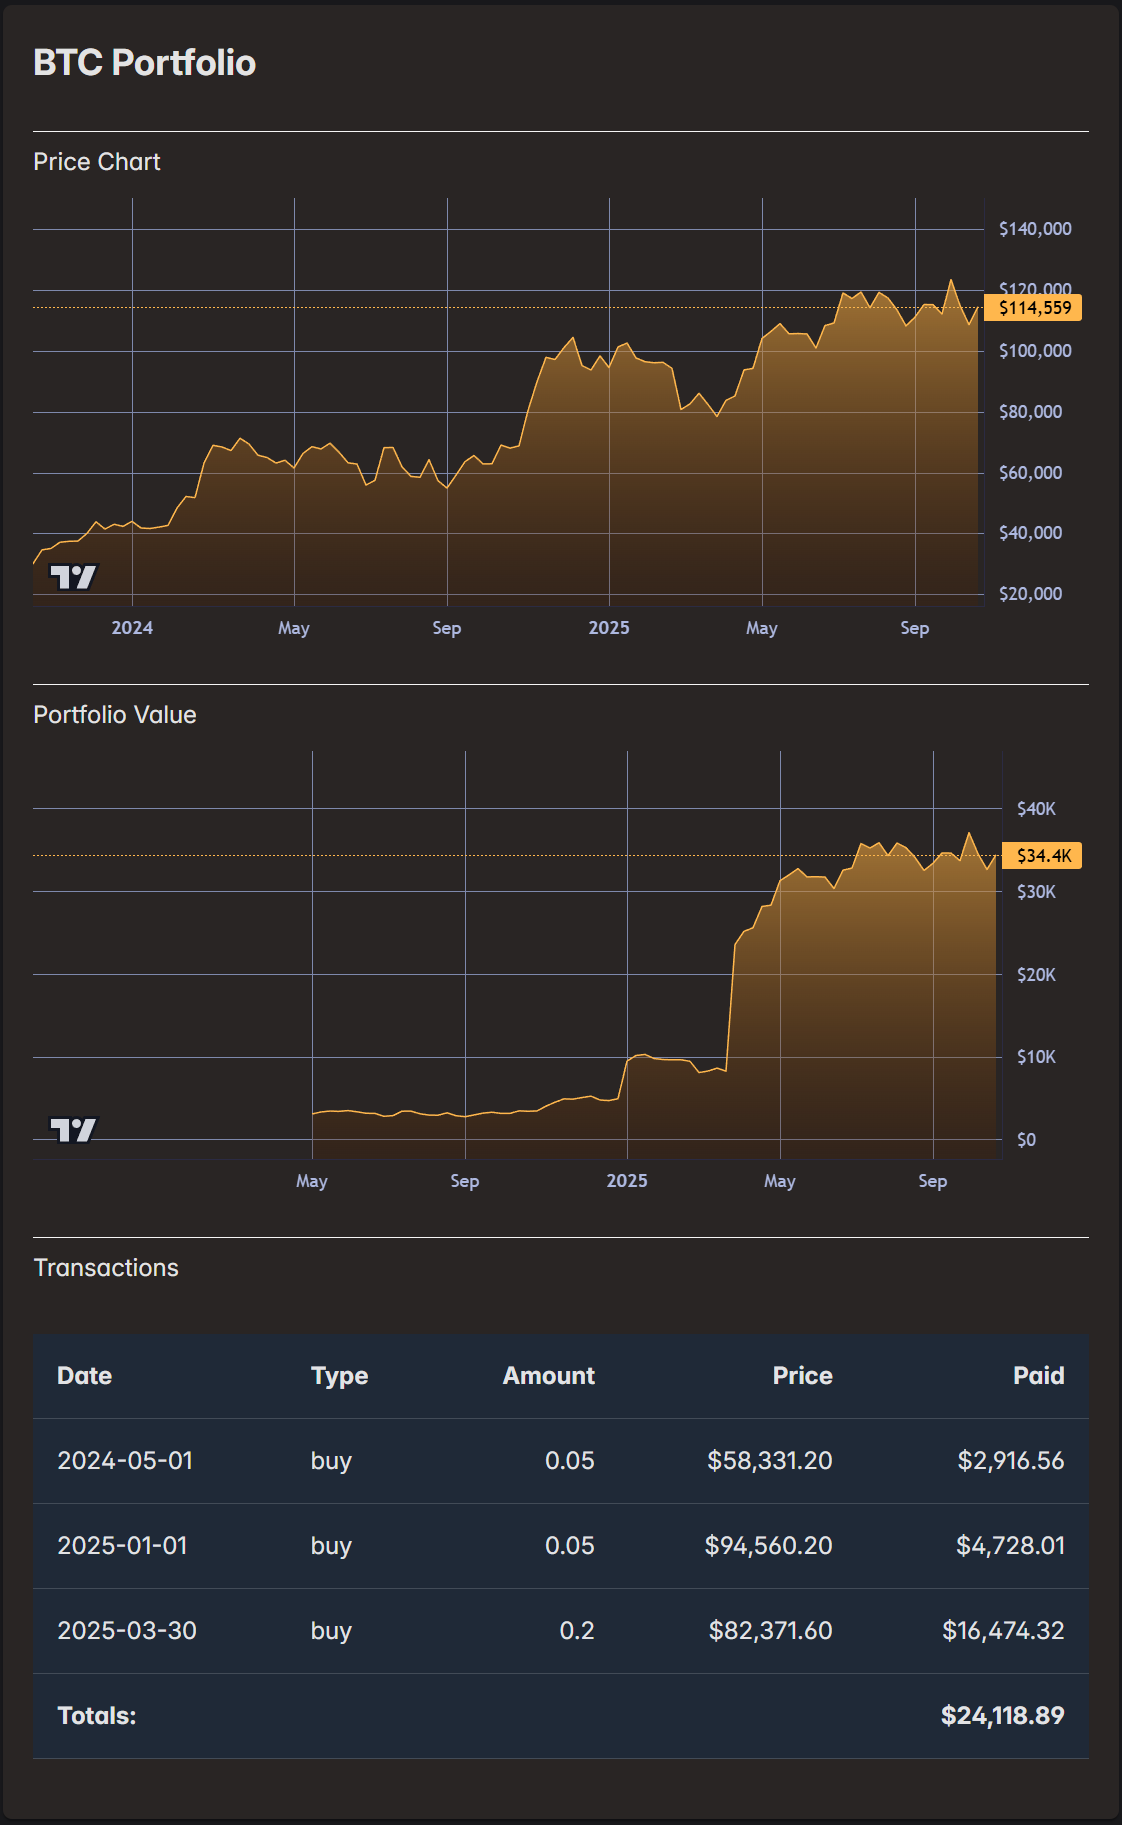
Task: Click the $24,118.89 total paid amount
Action: (1002, 1716)
